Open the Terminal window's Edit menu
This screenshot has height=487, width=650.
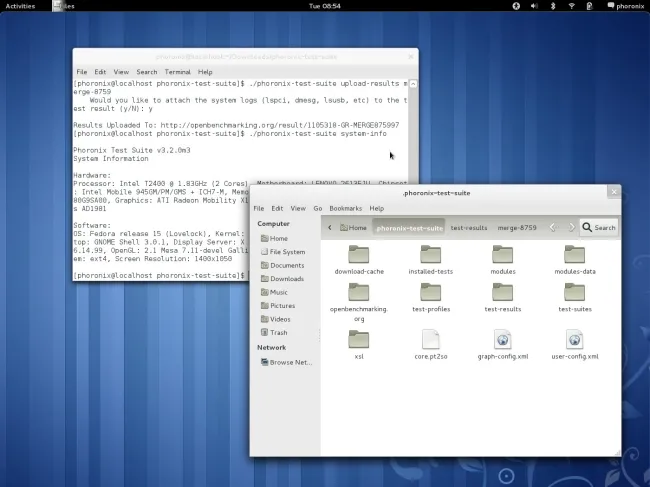pyautogui.click(x=100, y=72)
